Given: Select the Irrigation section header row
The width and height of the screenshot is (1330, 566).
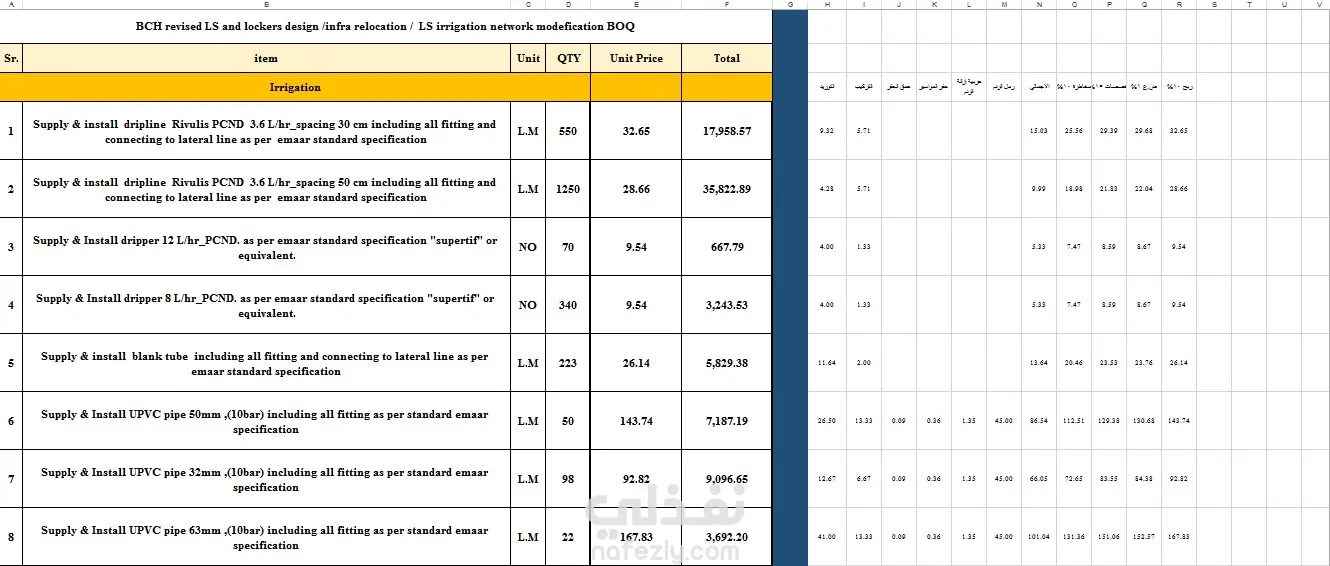Looking at the screenshot, I should coord(386,87).
